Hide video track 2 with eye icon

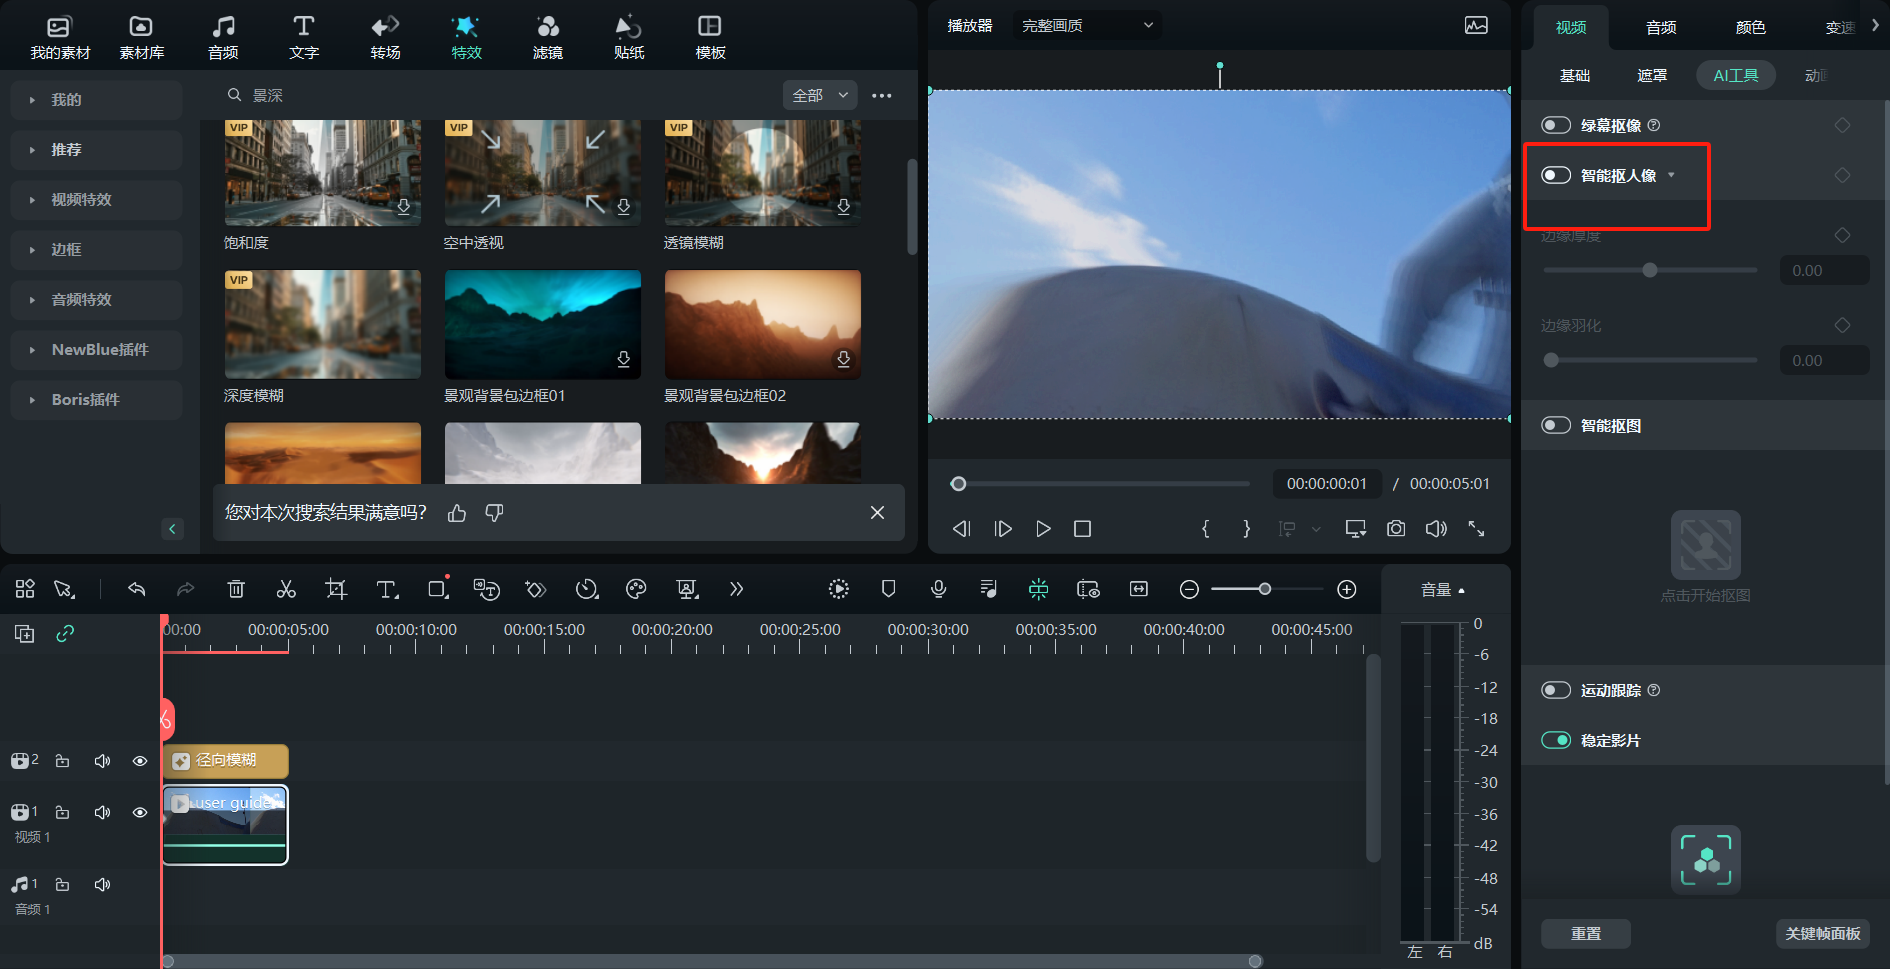pos(140,761)
